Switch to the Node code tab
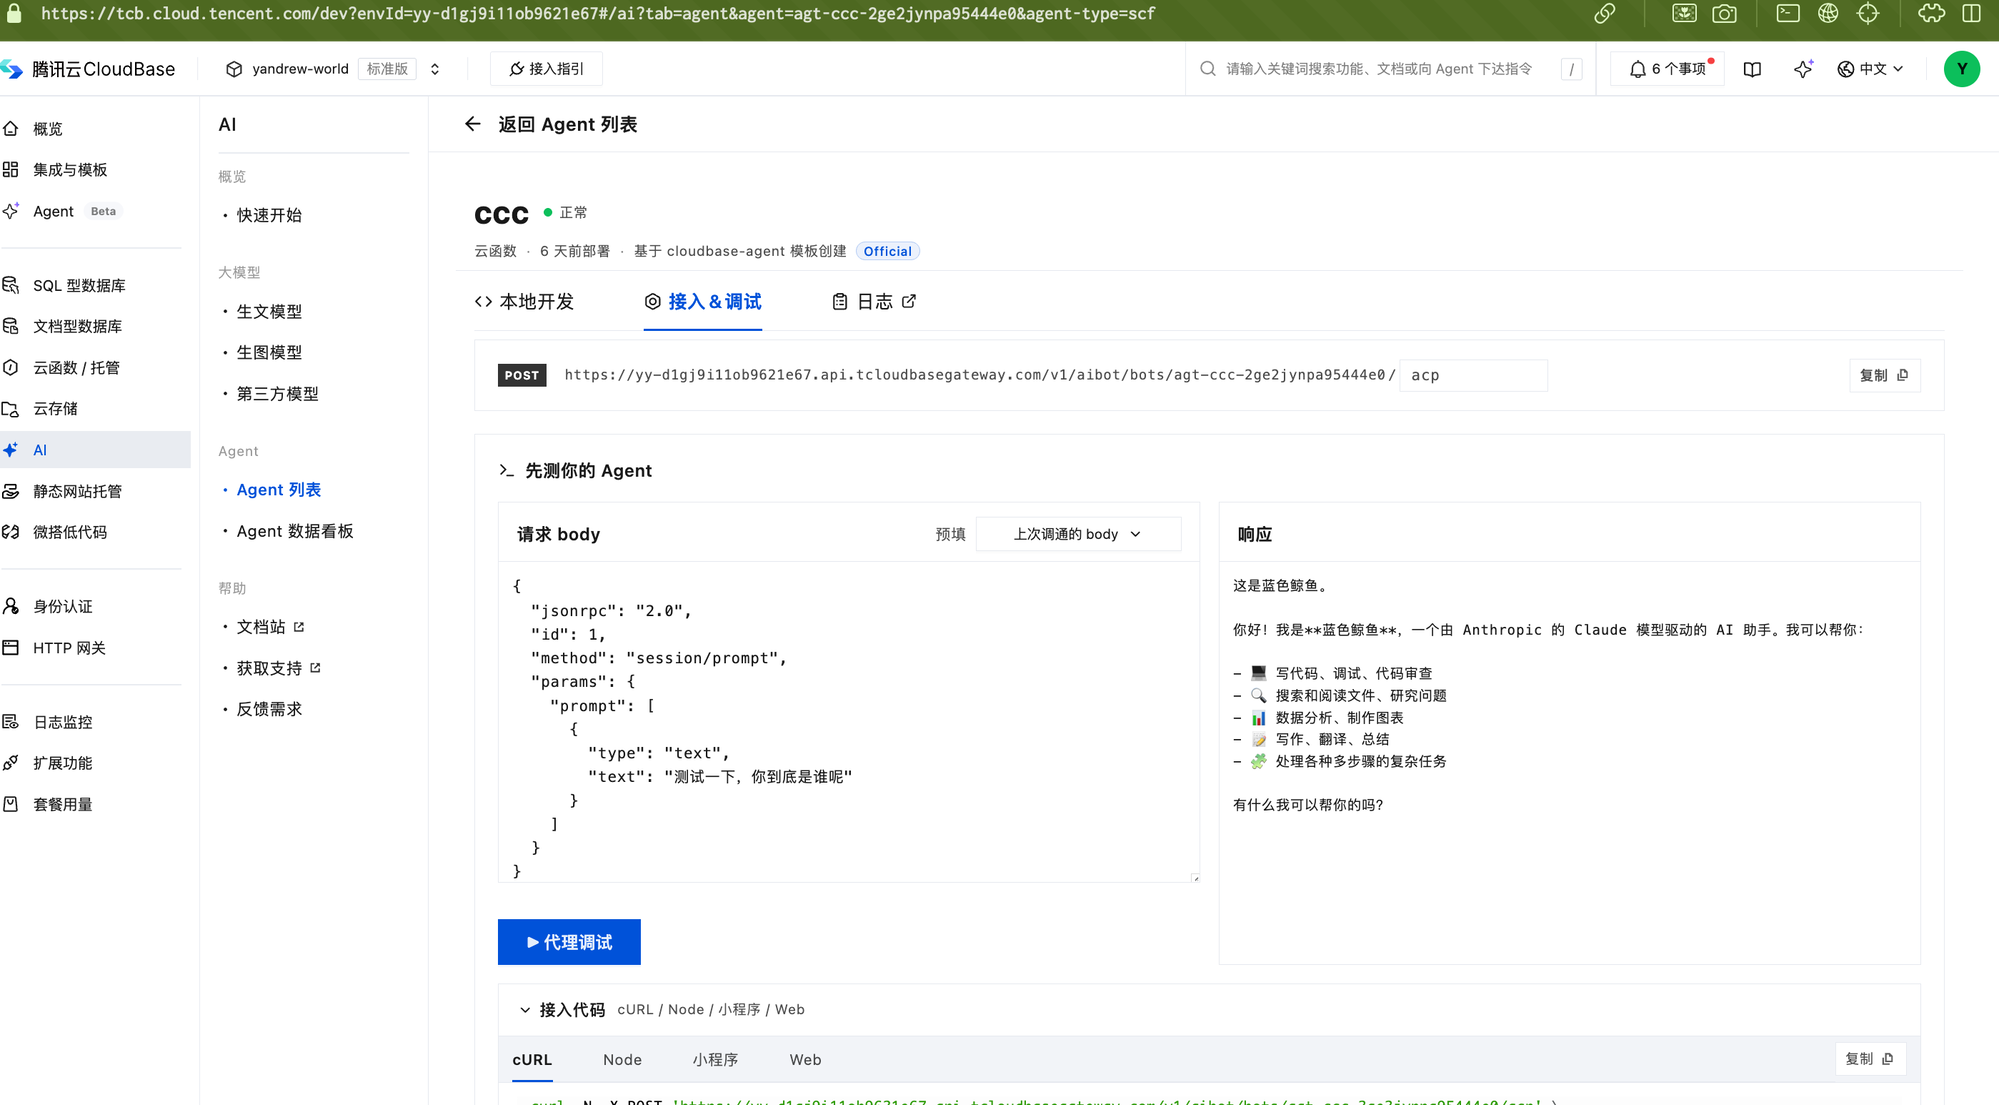 [622, 1060]
